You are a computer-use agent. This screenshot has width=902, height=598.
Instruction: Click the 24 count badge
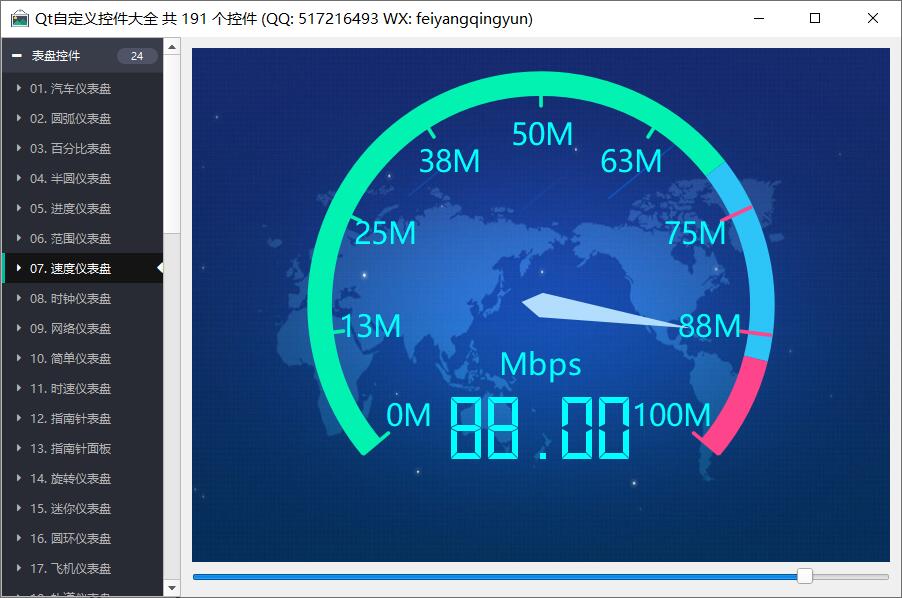point(137,56)
